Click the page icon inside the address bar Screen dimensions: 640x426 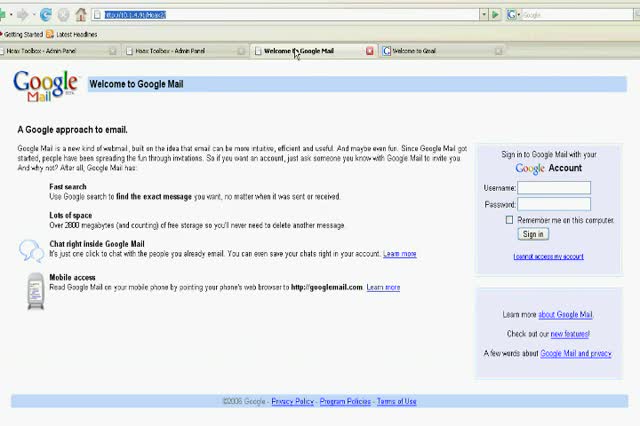[x=97, y=15]
